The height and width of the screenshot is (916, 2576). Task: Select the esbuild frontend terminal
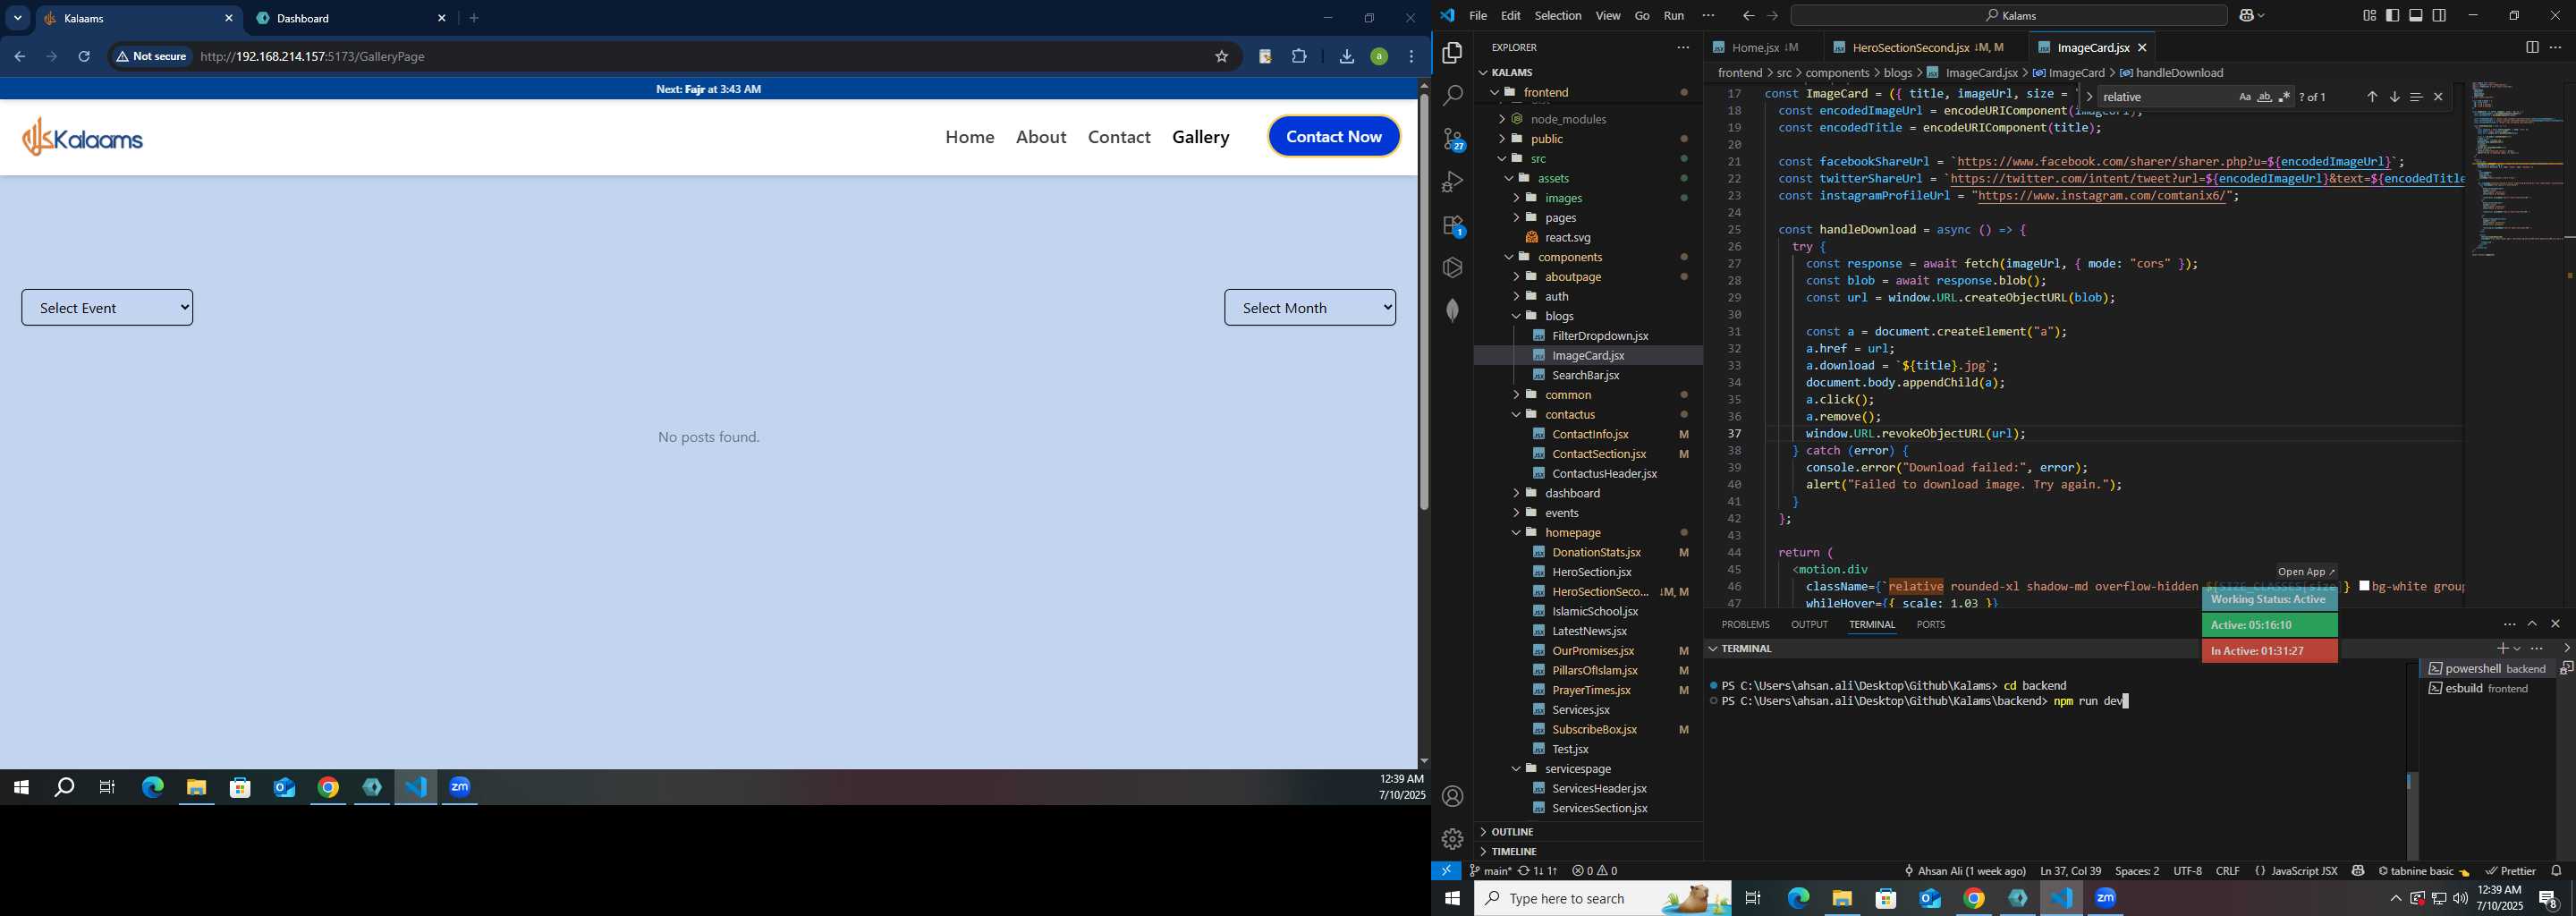2486,689
